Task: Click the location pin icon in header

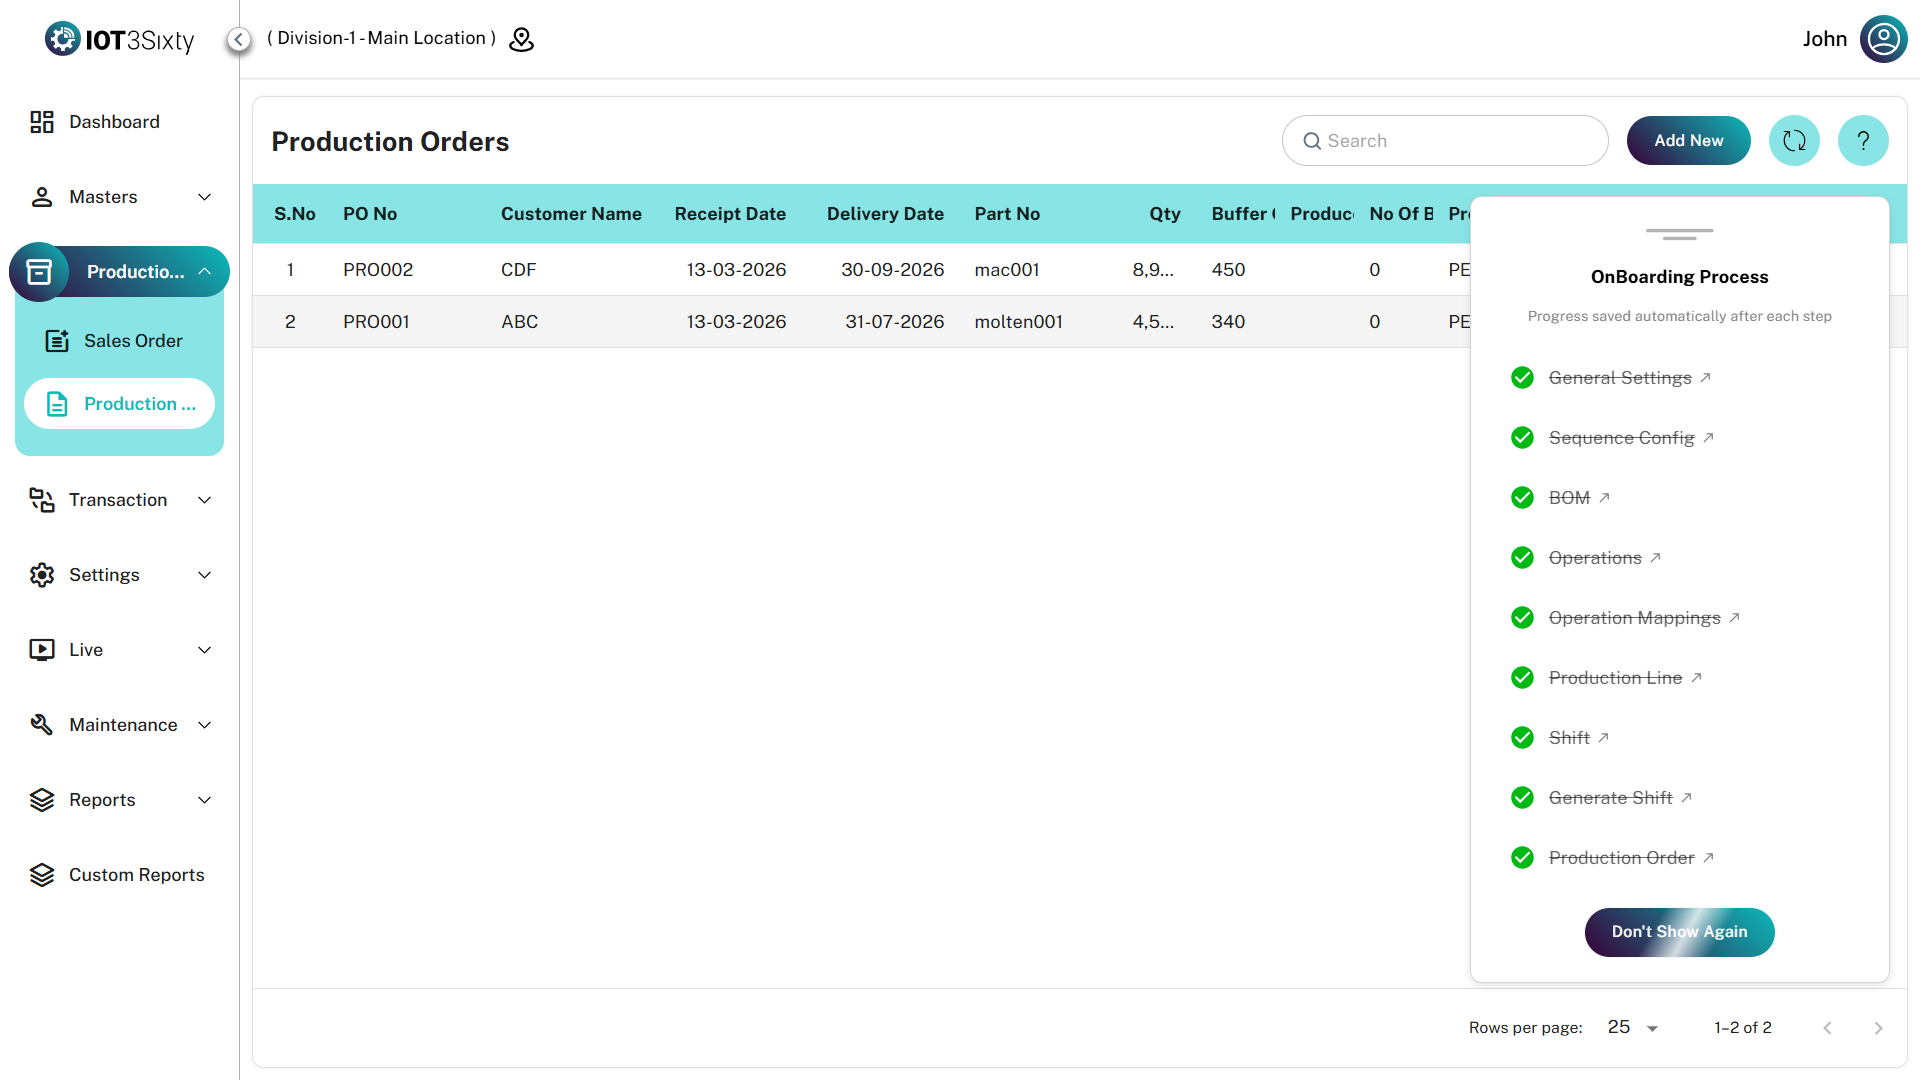Action: 521,39
